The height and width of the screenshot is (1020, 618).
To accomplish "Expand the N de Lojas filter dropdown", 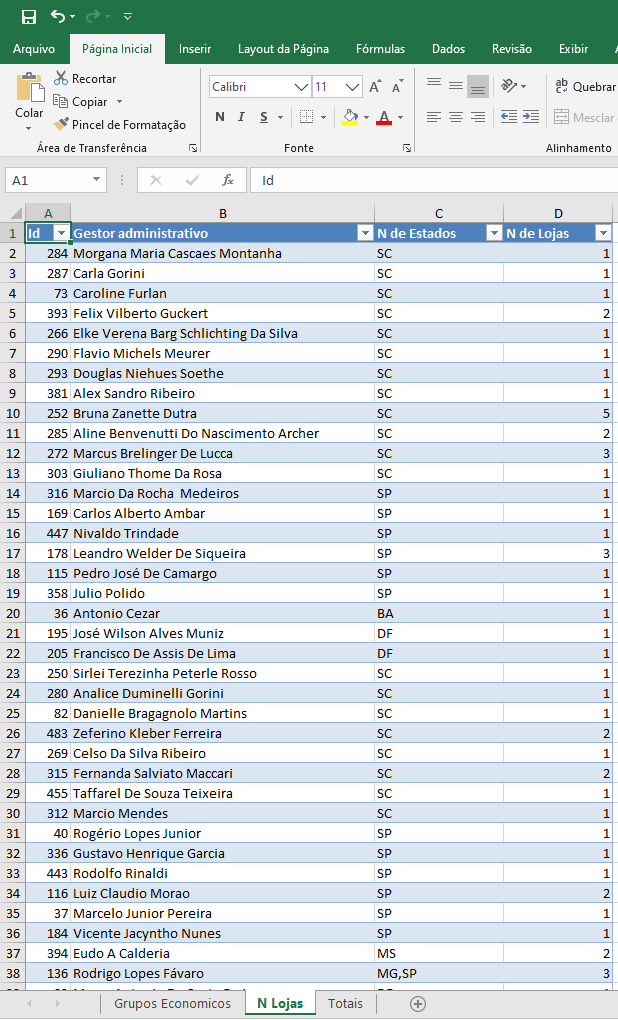I will click(x=602, y=233).
